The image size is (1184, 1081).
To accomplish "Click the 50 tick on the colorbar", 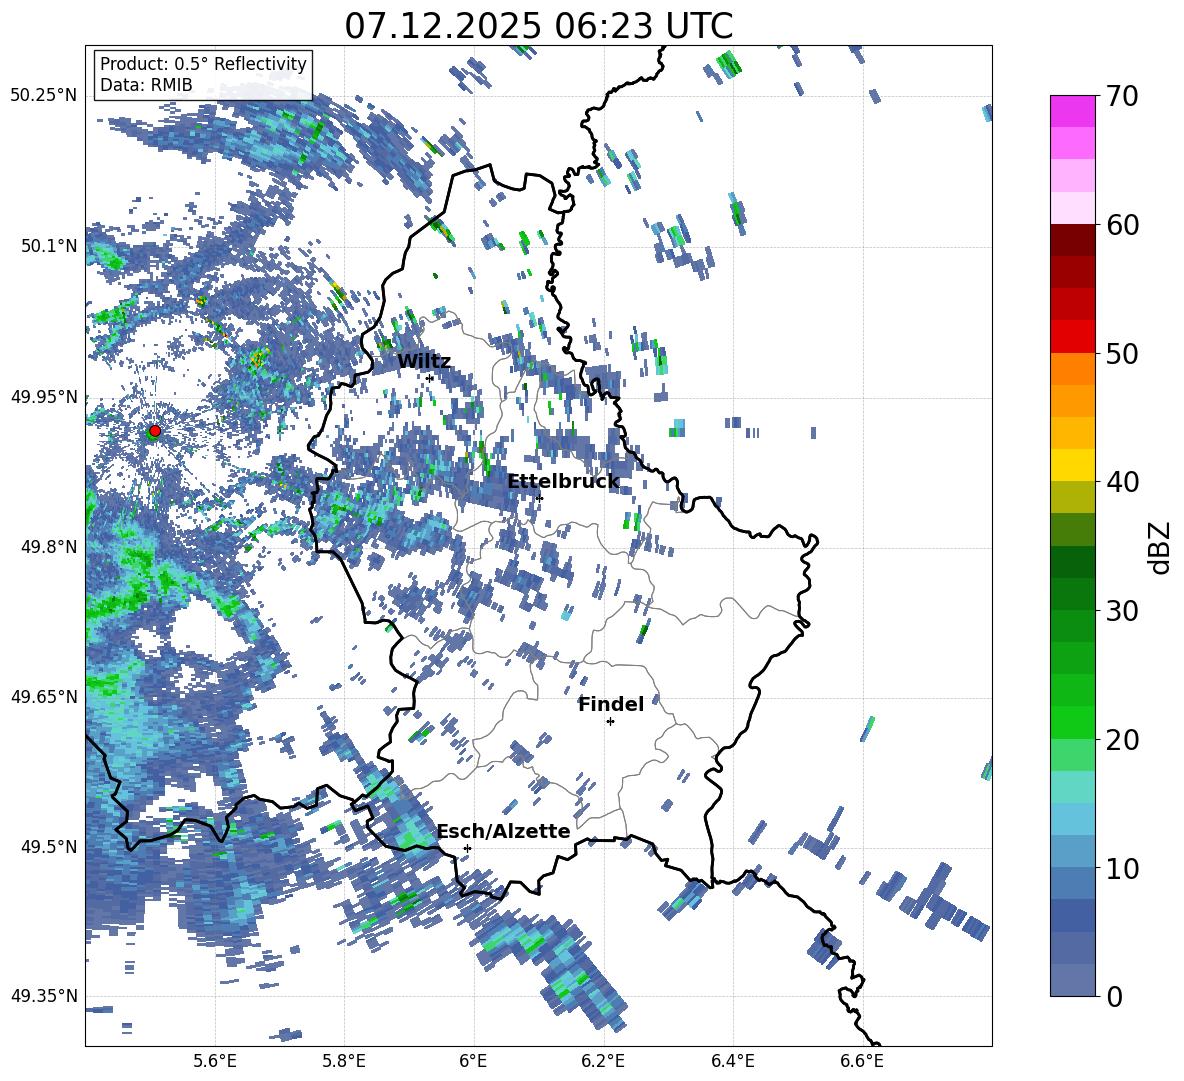I will pos(1122,353).
